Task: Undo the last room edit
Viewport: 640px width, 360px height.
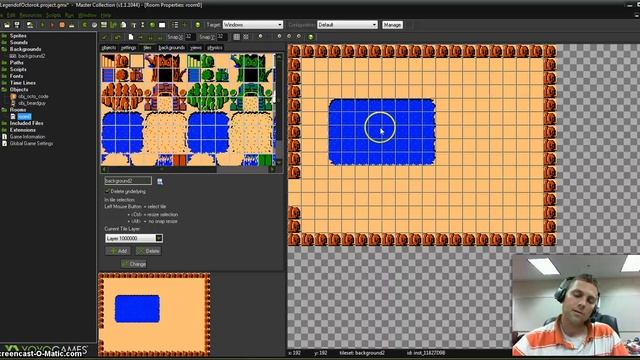Action: point(117,37)
